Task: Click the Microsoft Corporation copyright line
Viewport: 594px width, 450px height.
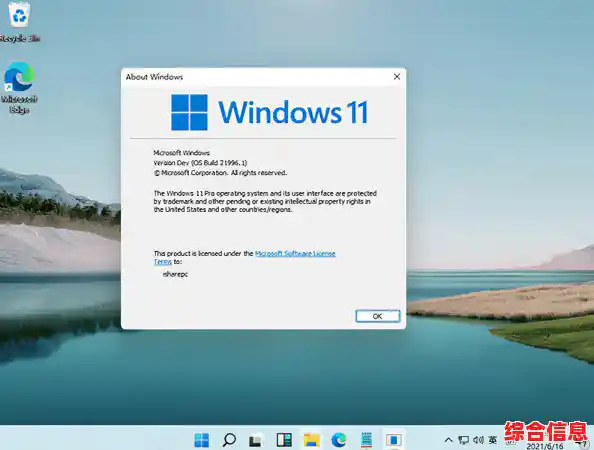Action: coord(220,173)
